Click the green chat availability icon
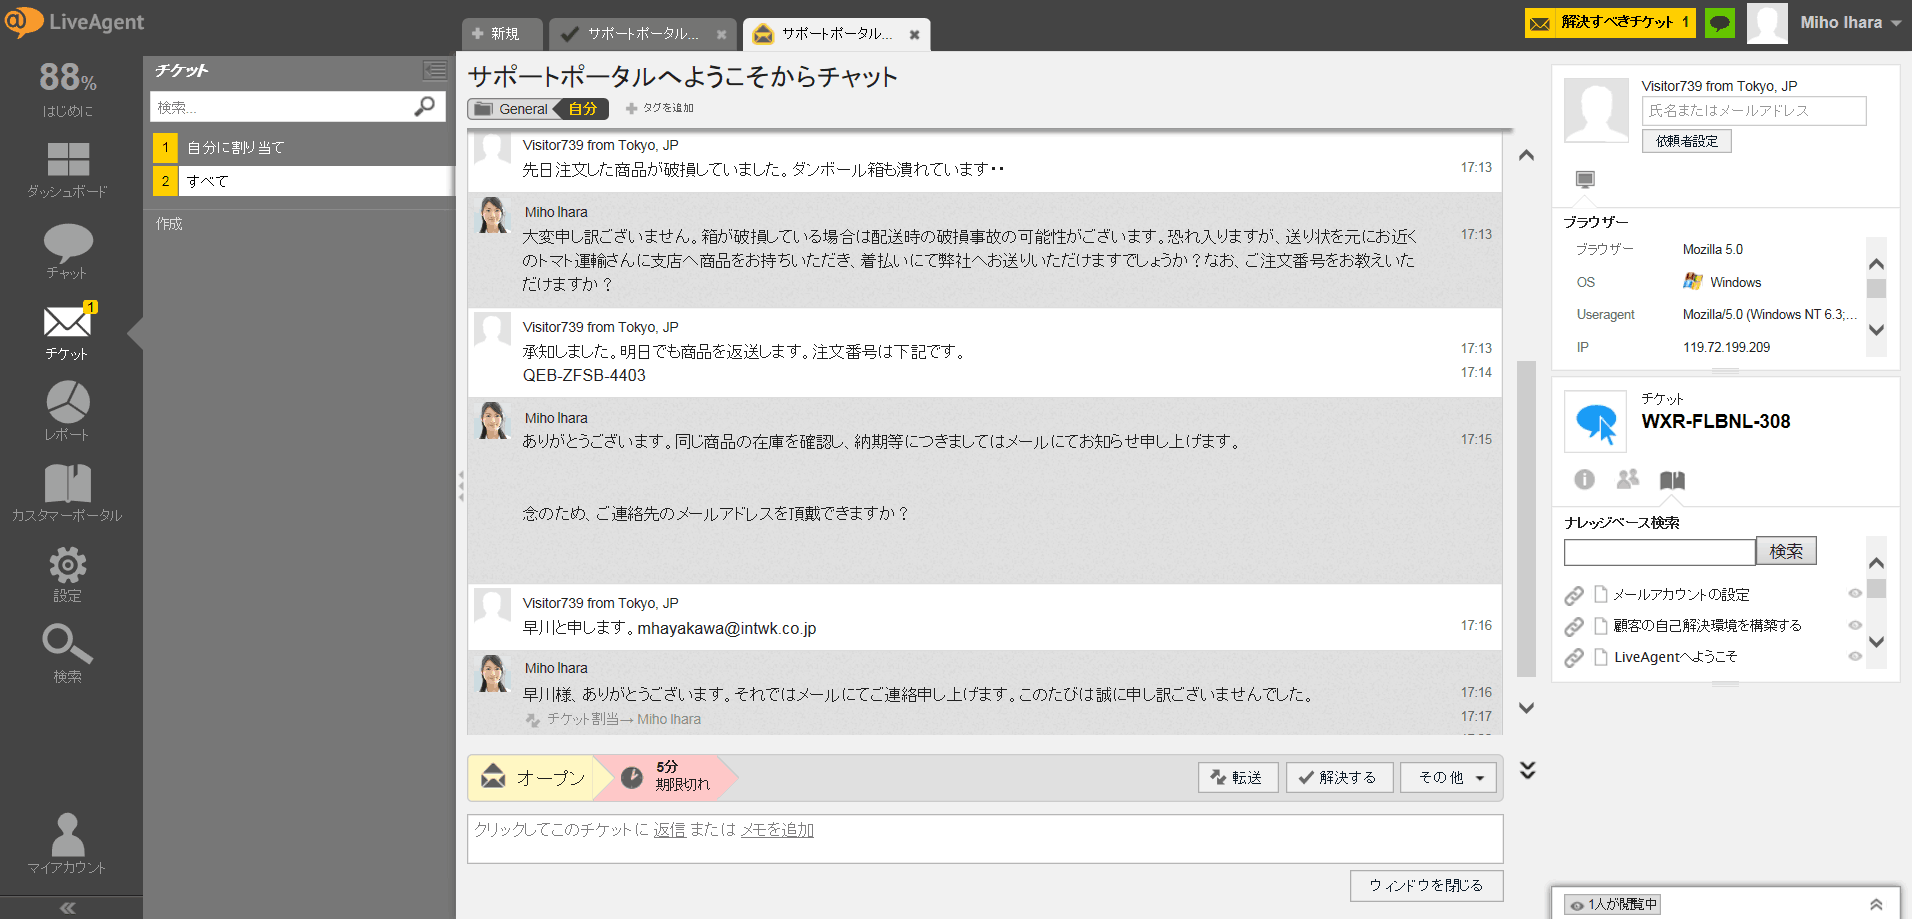The height and width of the screenshot is (919, 1912). point(1720,22)
